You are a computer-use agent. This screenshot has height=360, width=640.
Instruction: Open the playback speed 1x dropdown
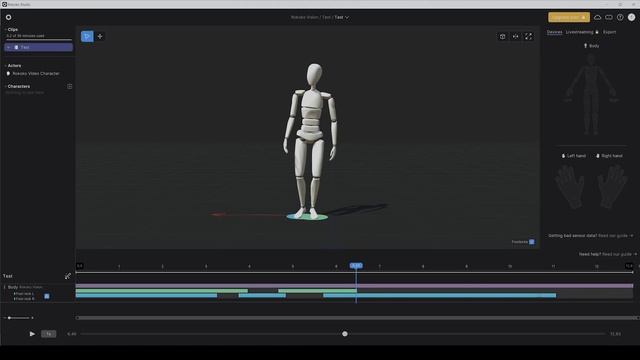click(49, 334)
